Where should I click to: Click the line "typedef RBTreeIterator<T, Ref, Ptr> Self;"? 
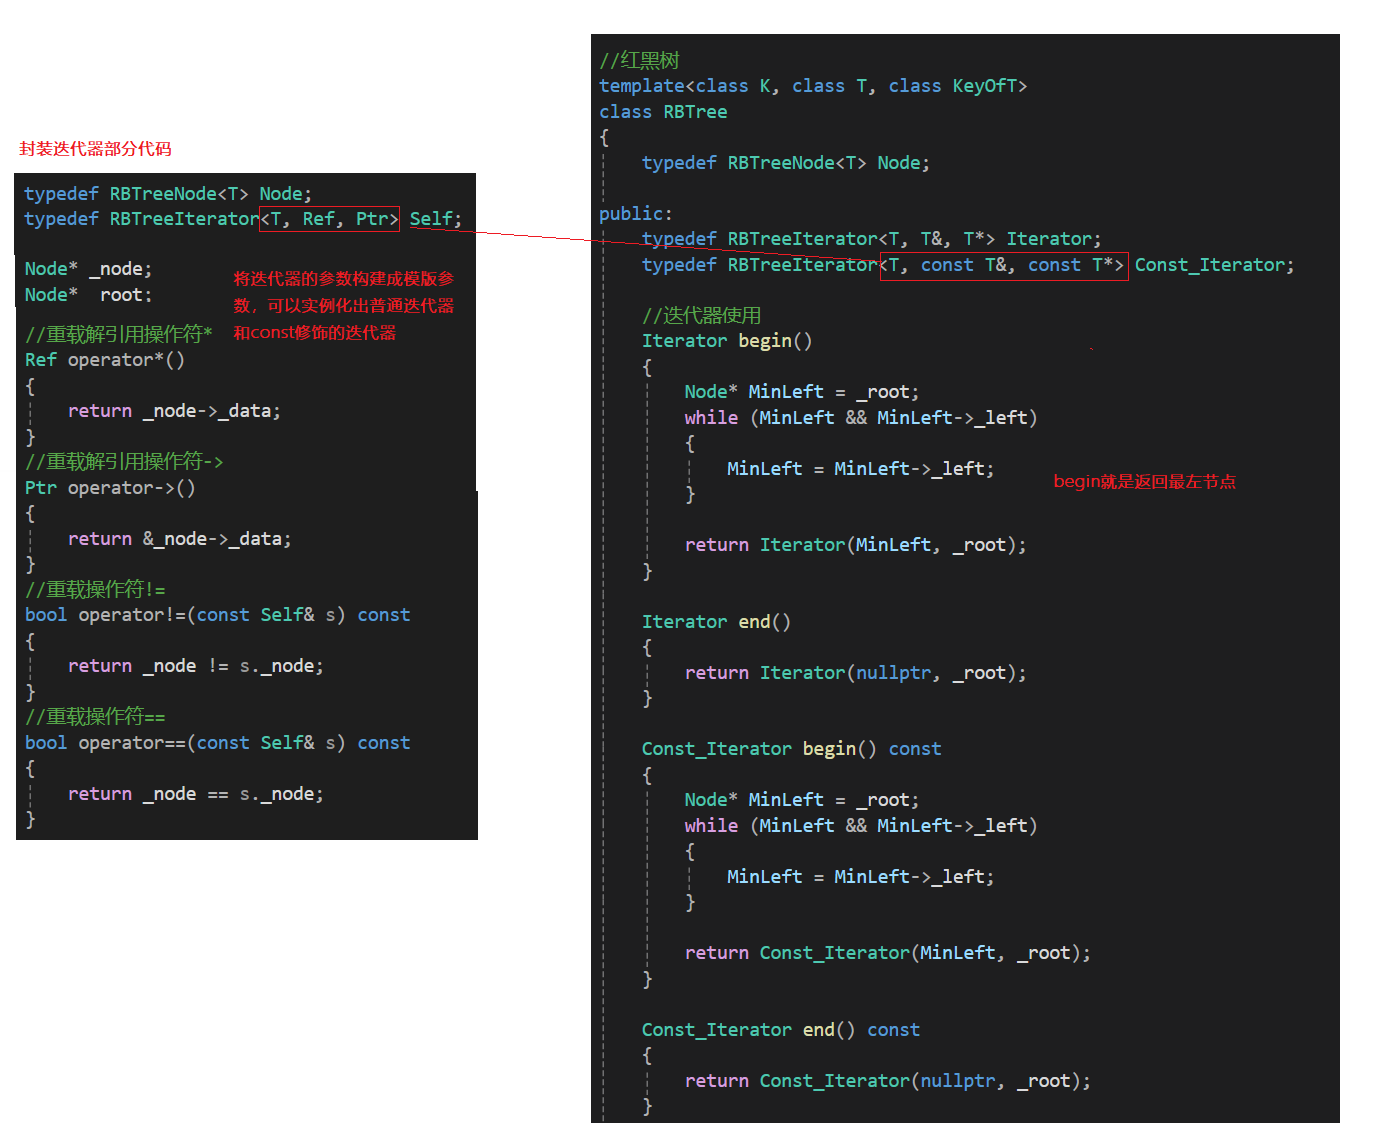243,219
